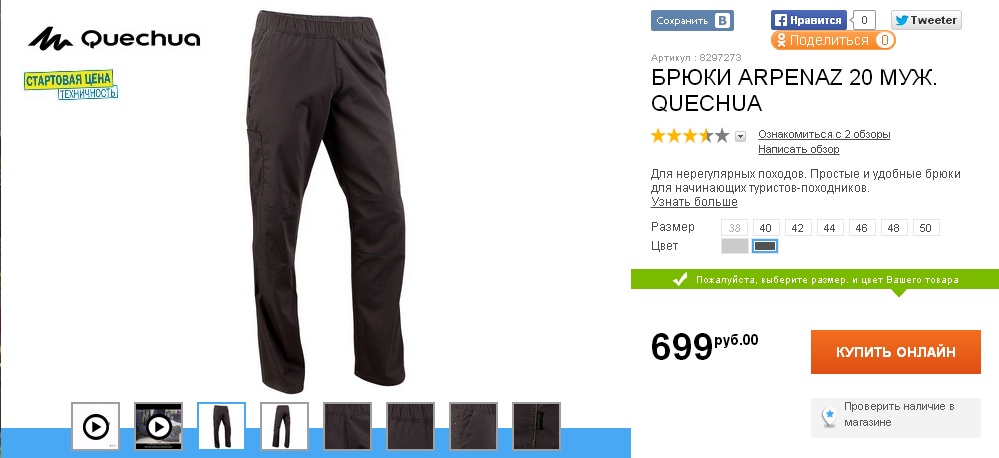Click the Стартовая цена badge

click(71, 85)
